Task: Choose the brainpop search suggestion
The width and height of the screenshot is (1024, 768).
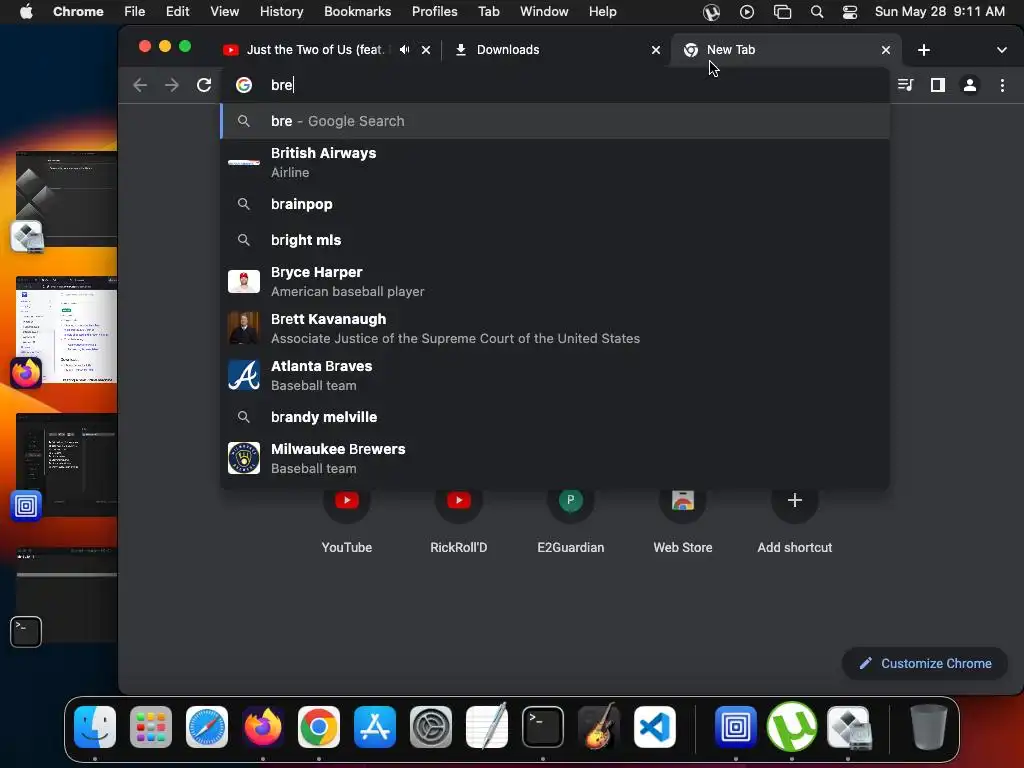Action: pyautogui.click(x=555, y=204)
